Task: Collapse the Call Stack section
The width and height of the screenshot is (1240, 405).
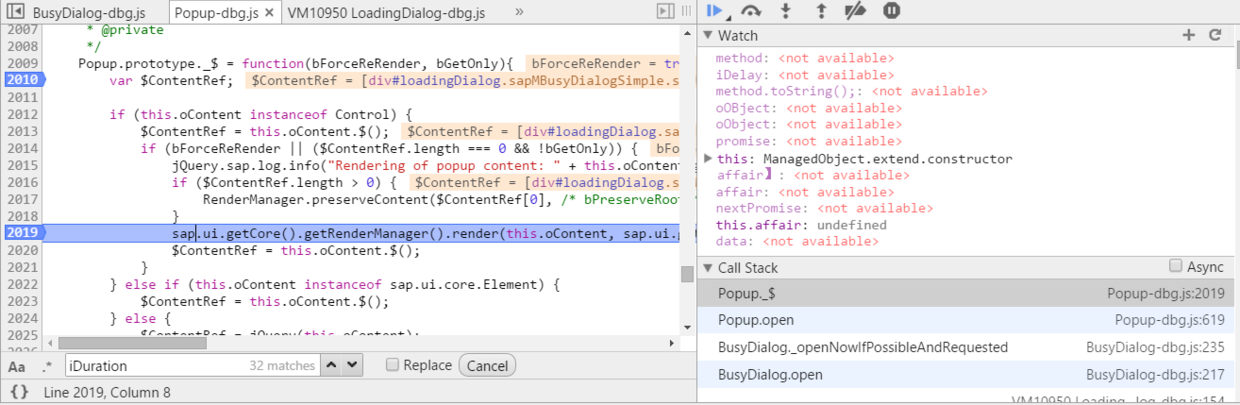Action: (707, 268)
